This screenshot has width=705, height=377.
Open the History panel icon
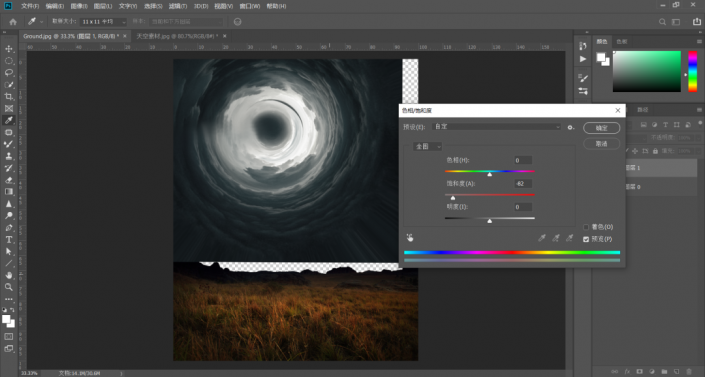[583, 46]
